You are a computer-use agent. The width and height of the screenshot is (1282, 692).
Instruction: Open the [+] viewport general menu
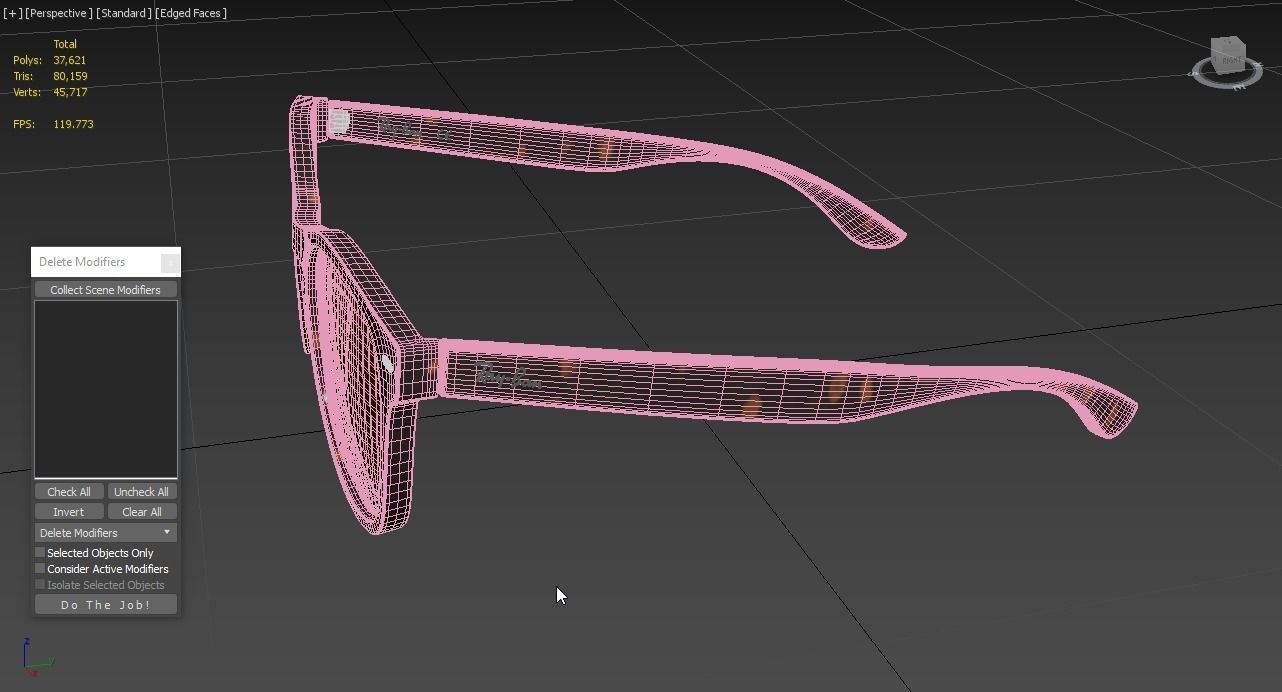(12, 13)
